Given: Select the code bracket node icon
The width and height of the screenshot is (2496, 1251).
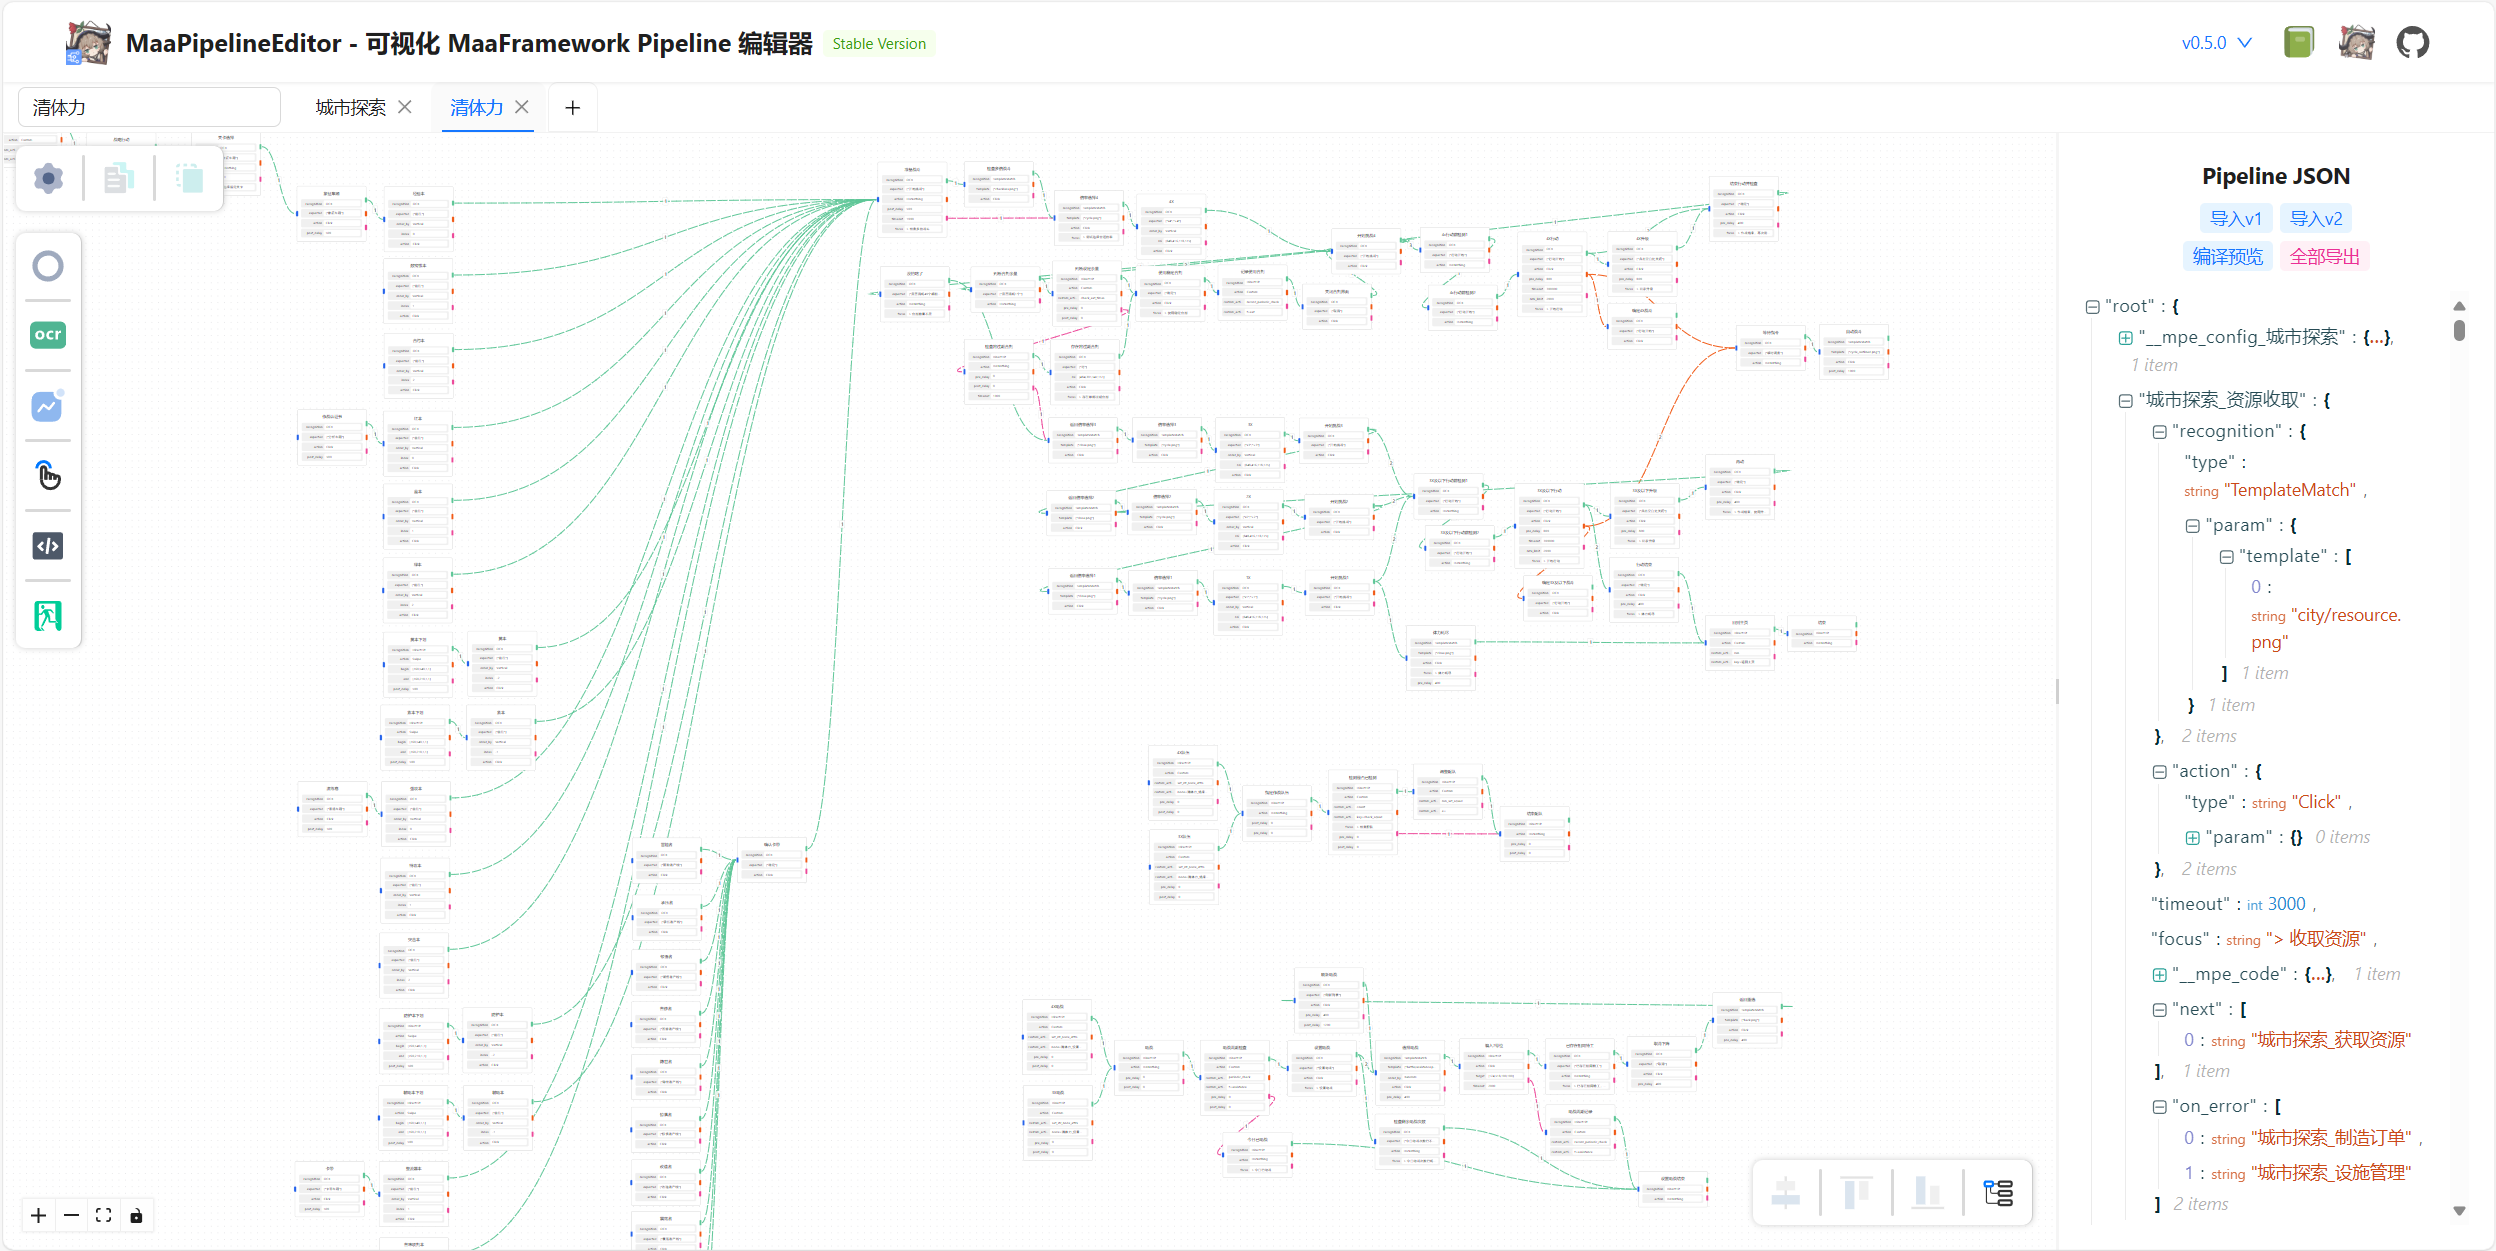Looking at the screenshot, I should click(x=48, y=545).
